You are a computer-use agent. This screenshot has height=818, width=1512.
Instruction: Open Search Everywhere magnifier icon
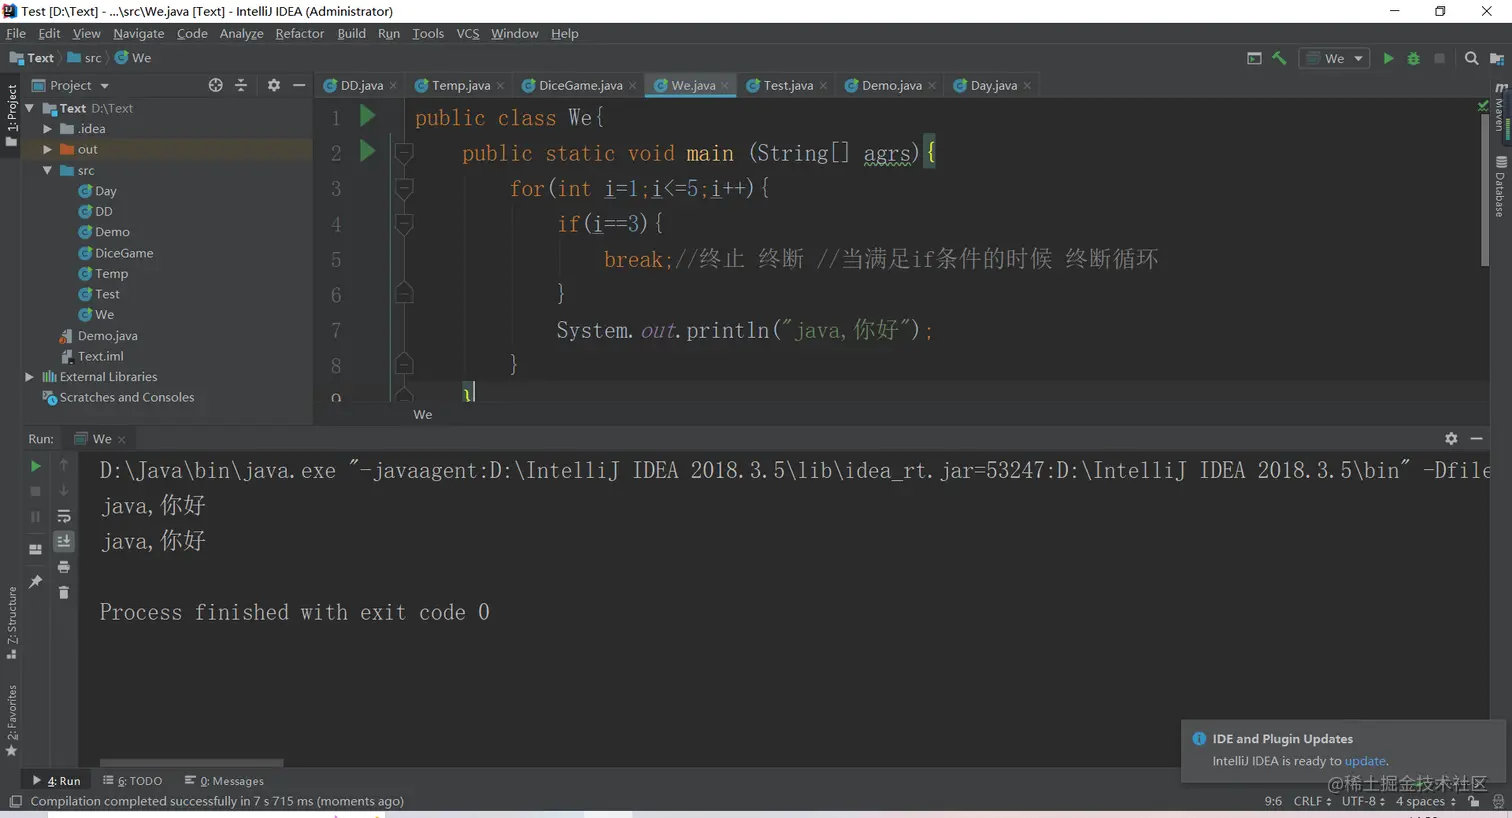[x=1471, y=59]
